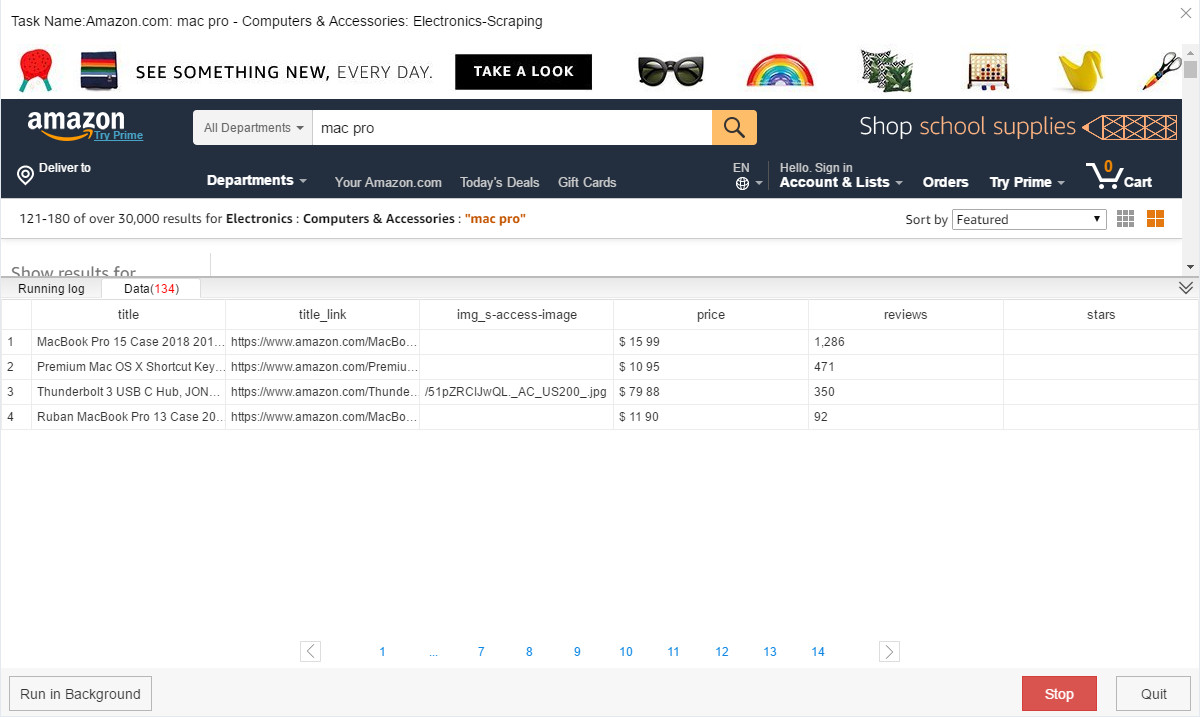The image size is (1200, 717).
Task: Select the 51pZRClJwQL image filename cell
Action: tap(517, 392)
